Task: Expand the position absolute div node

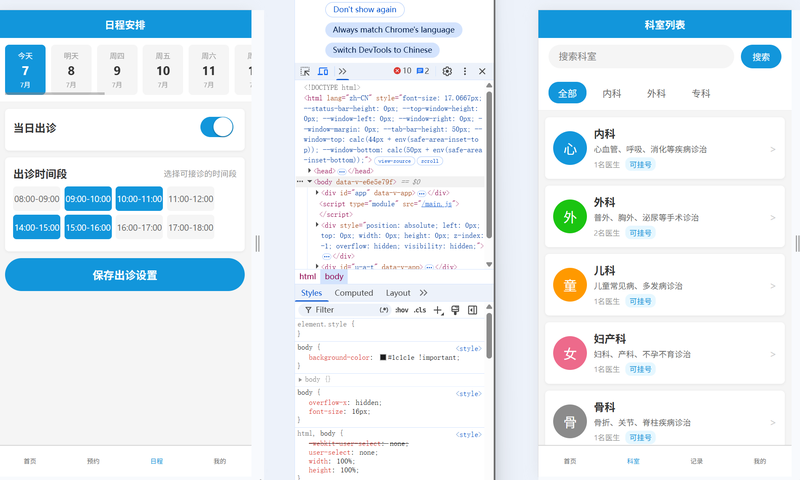Action: 317,224
